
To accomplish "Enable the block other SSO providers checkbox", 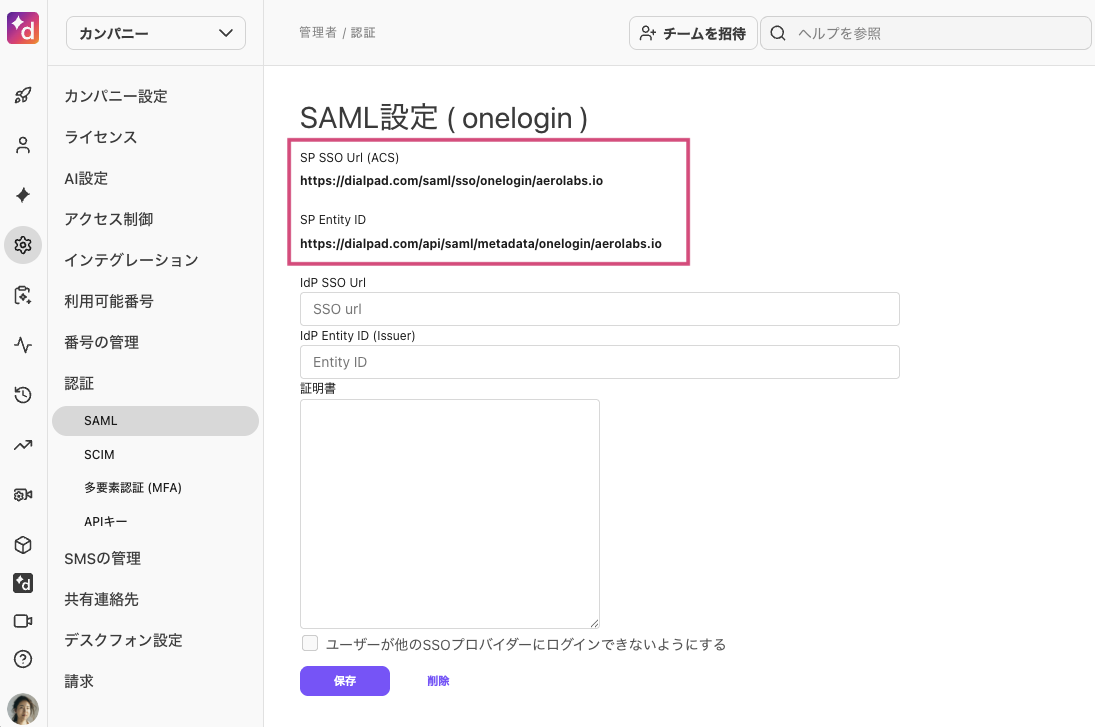I will point(310,643).
